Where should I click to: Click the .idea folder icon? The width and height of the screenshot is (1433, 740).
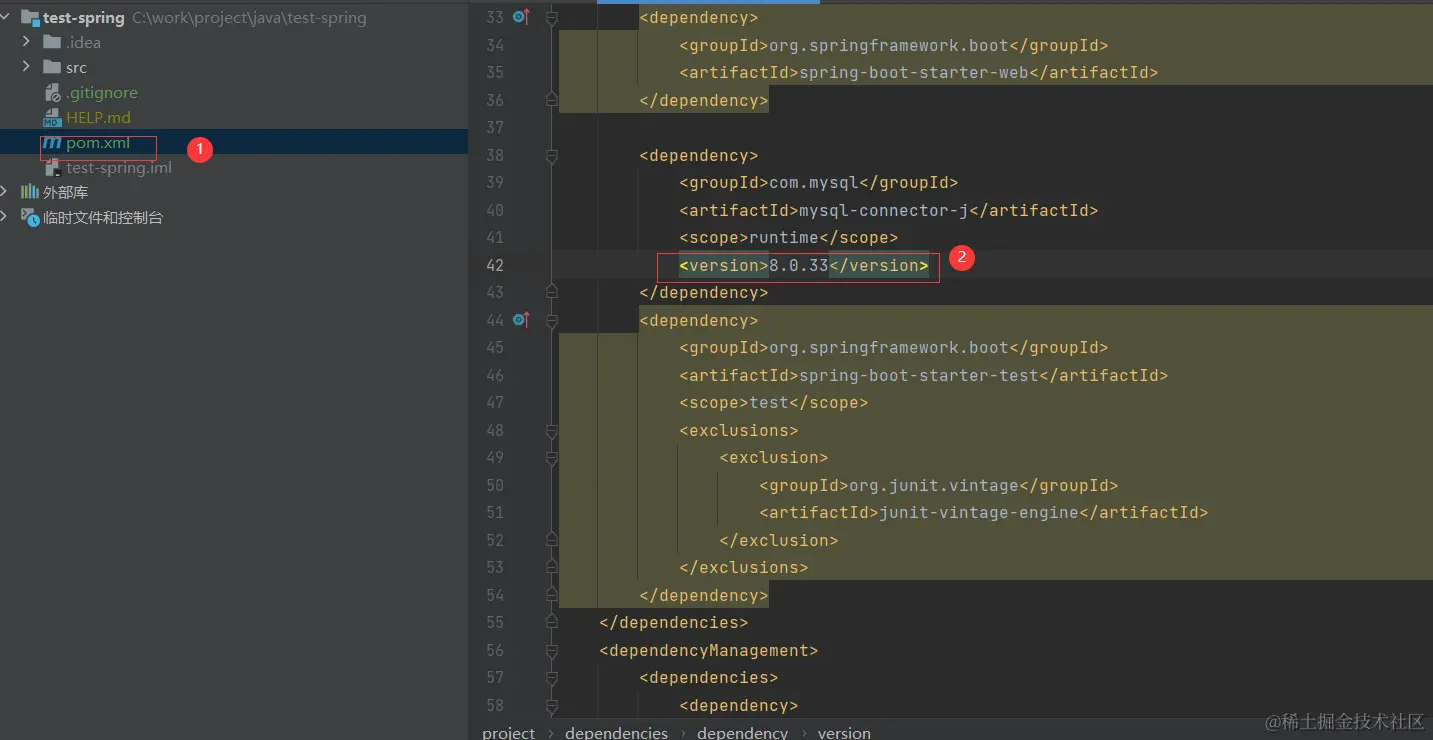(52, 42)
